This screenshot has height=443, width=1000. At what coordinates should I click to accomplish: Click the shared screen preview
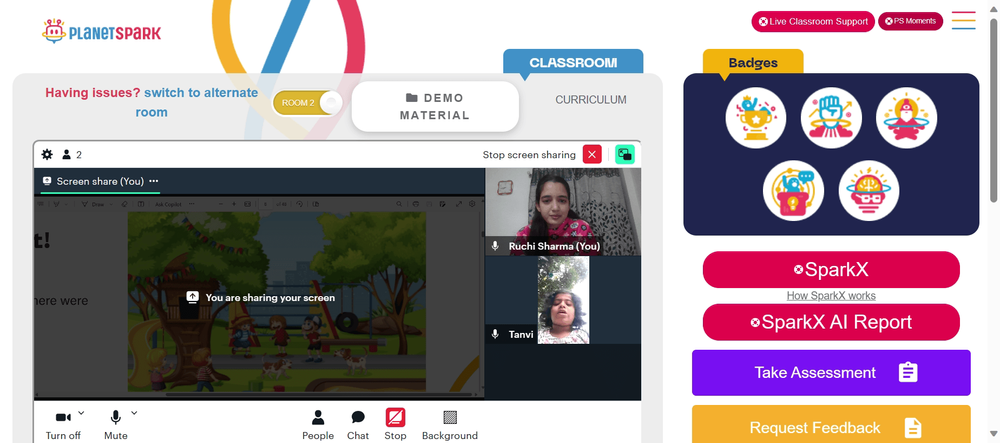tap(260, 298)
